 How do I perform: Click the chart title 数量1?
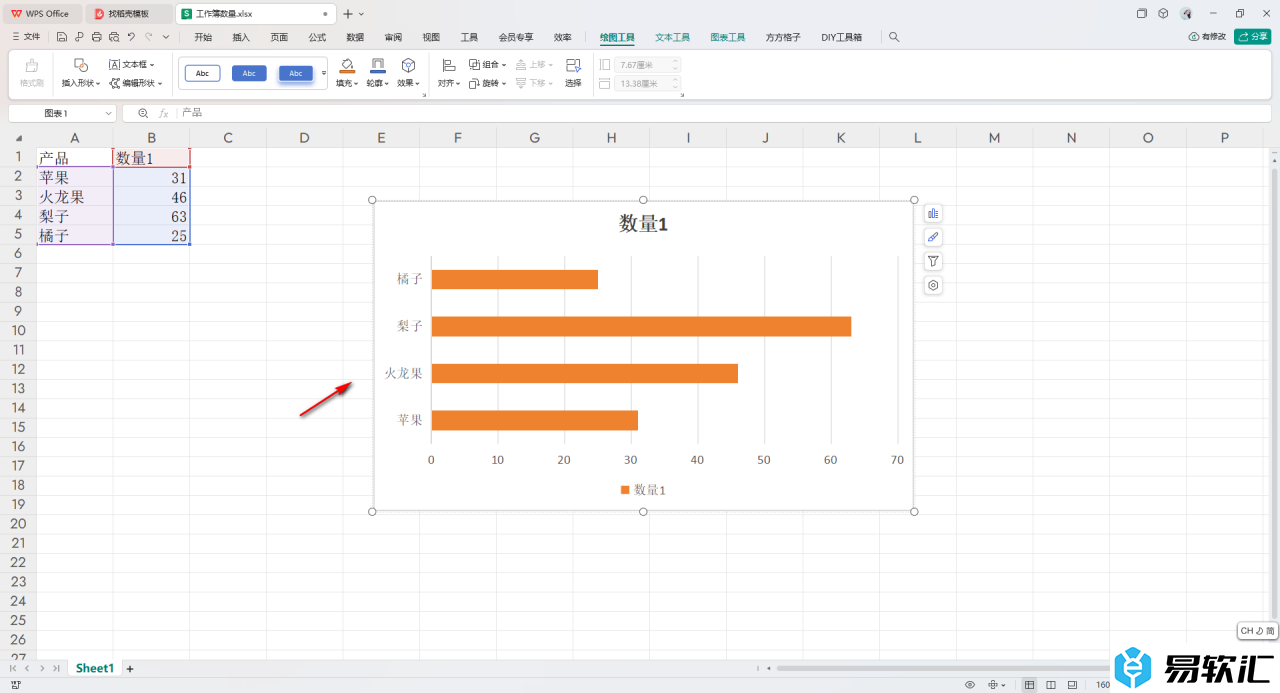pos(643,225)
